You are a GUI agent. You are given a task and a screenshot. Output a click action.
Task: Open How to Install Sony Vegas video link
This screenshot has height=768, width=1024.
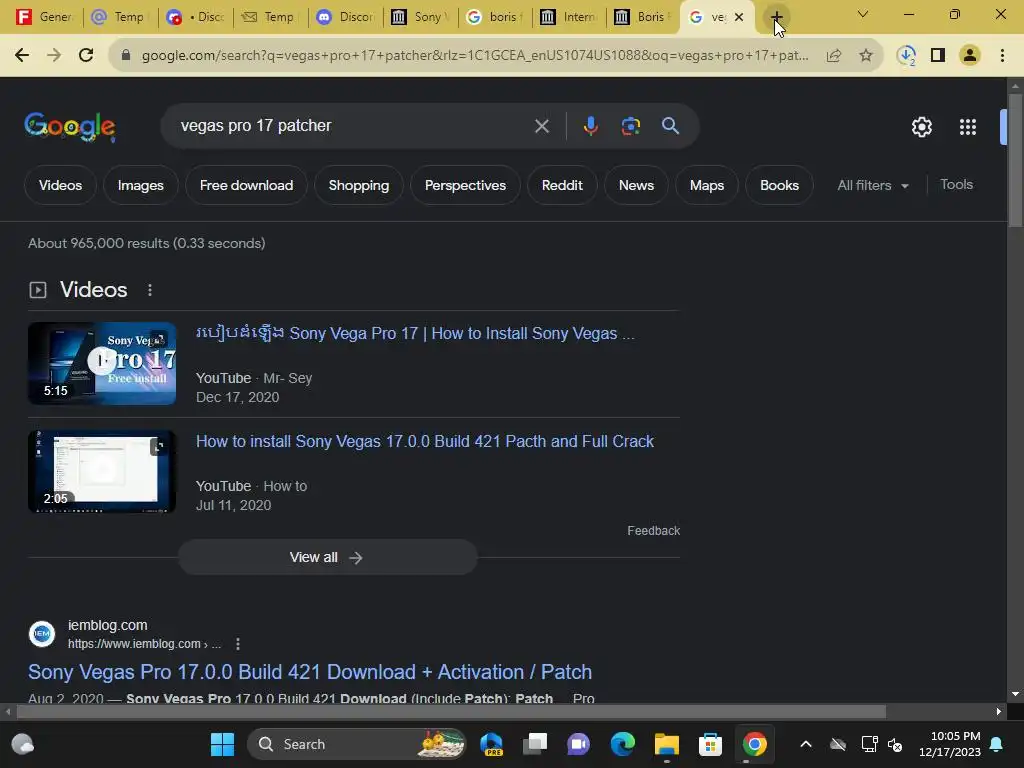point(415,334)
